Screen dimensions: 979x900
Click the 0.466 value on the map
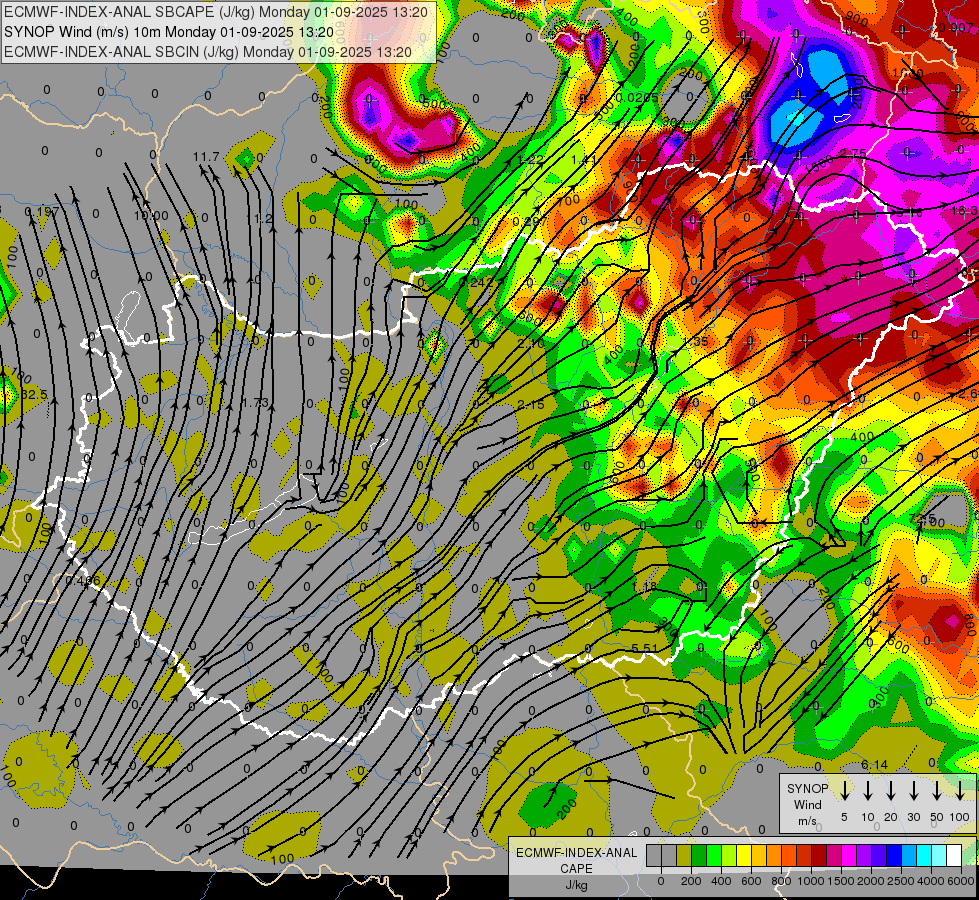(x=83, y=581)
